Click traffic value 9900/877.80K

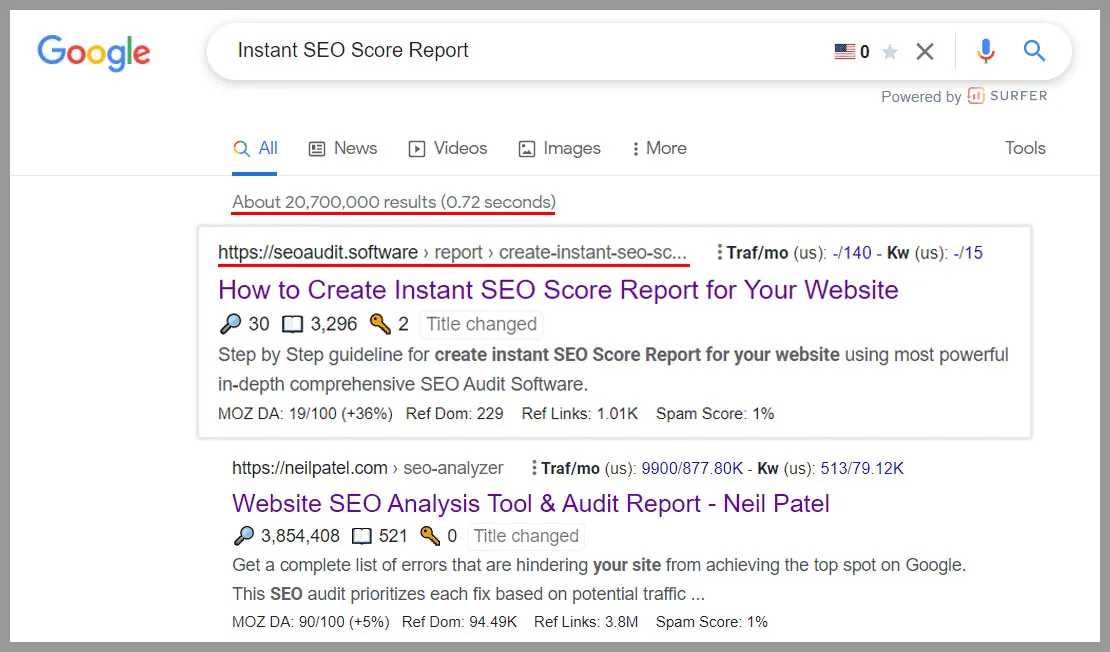point(692,469)
